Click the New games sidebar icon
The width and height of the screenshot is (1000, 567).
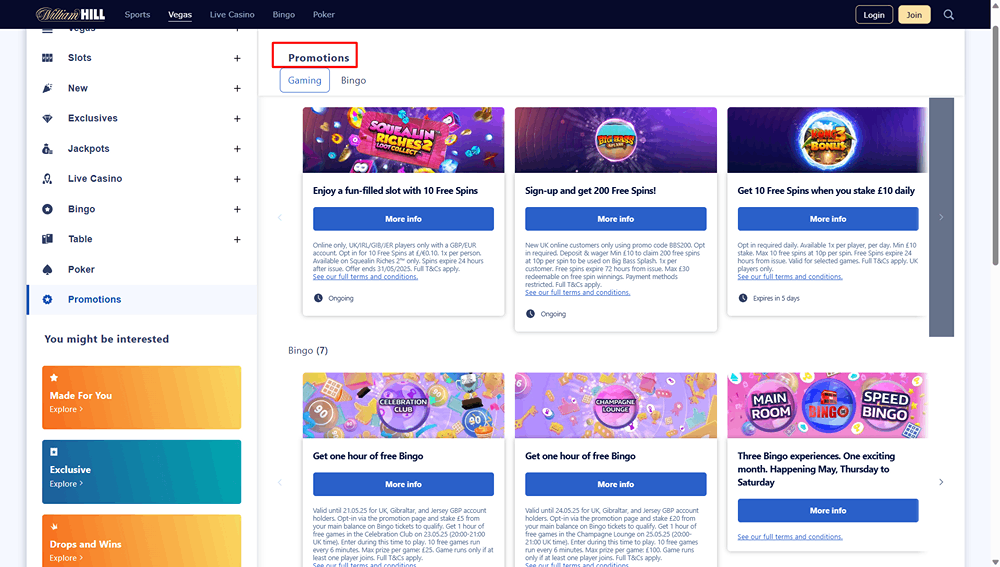coord(47,88)
